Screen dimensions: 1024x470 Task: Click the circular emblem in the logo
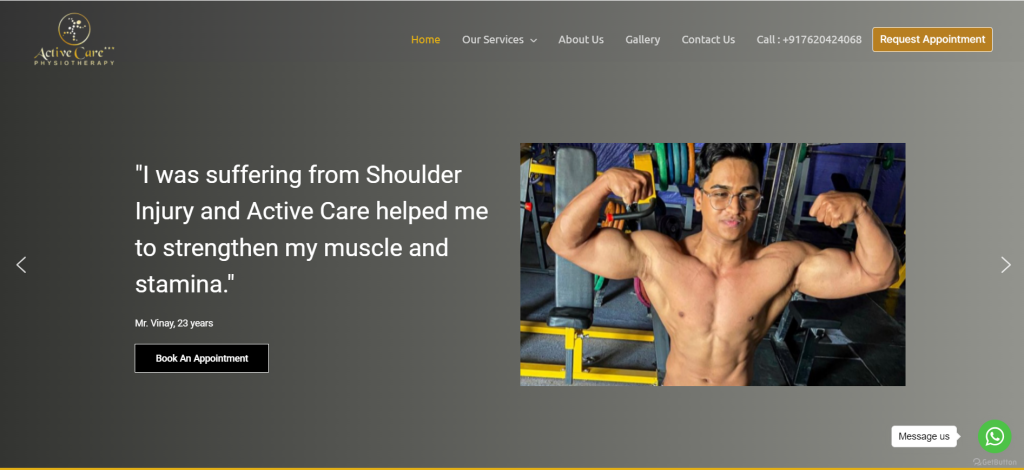pos(74,29)
